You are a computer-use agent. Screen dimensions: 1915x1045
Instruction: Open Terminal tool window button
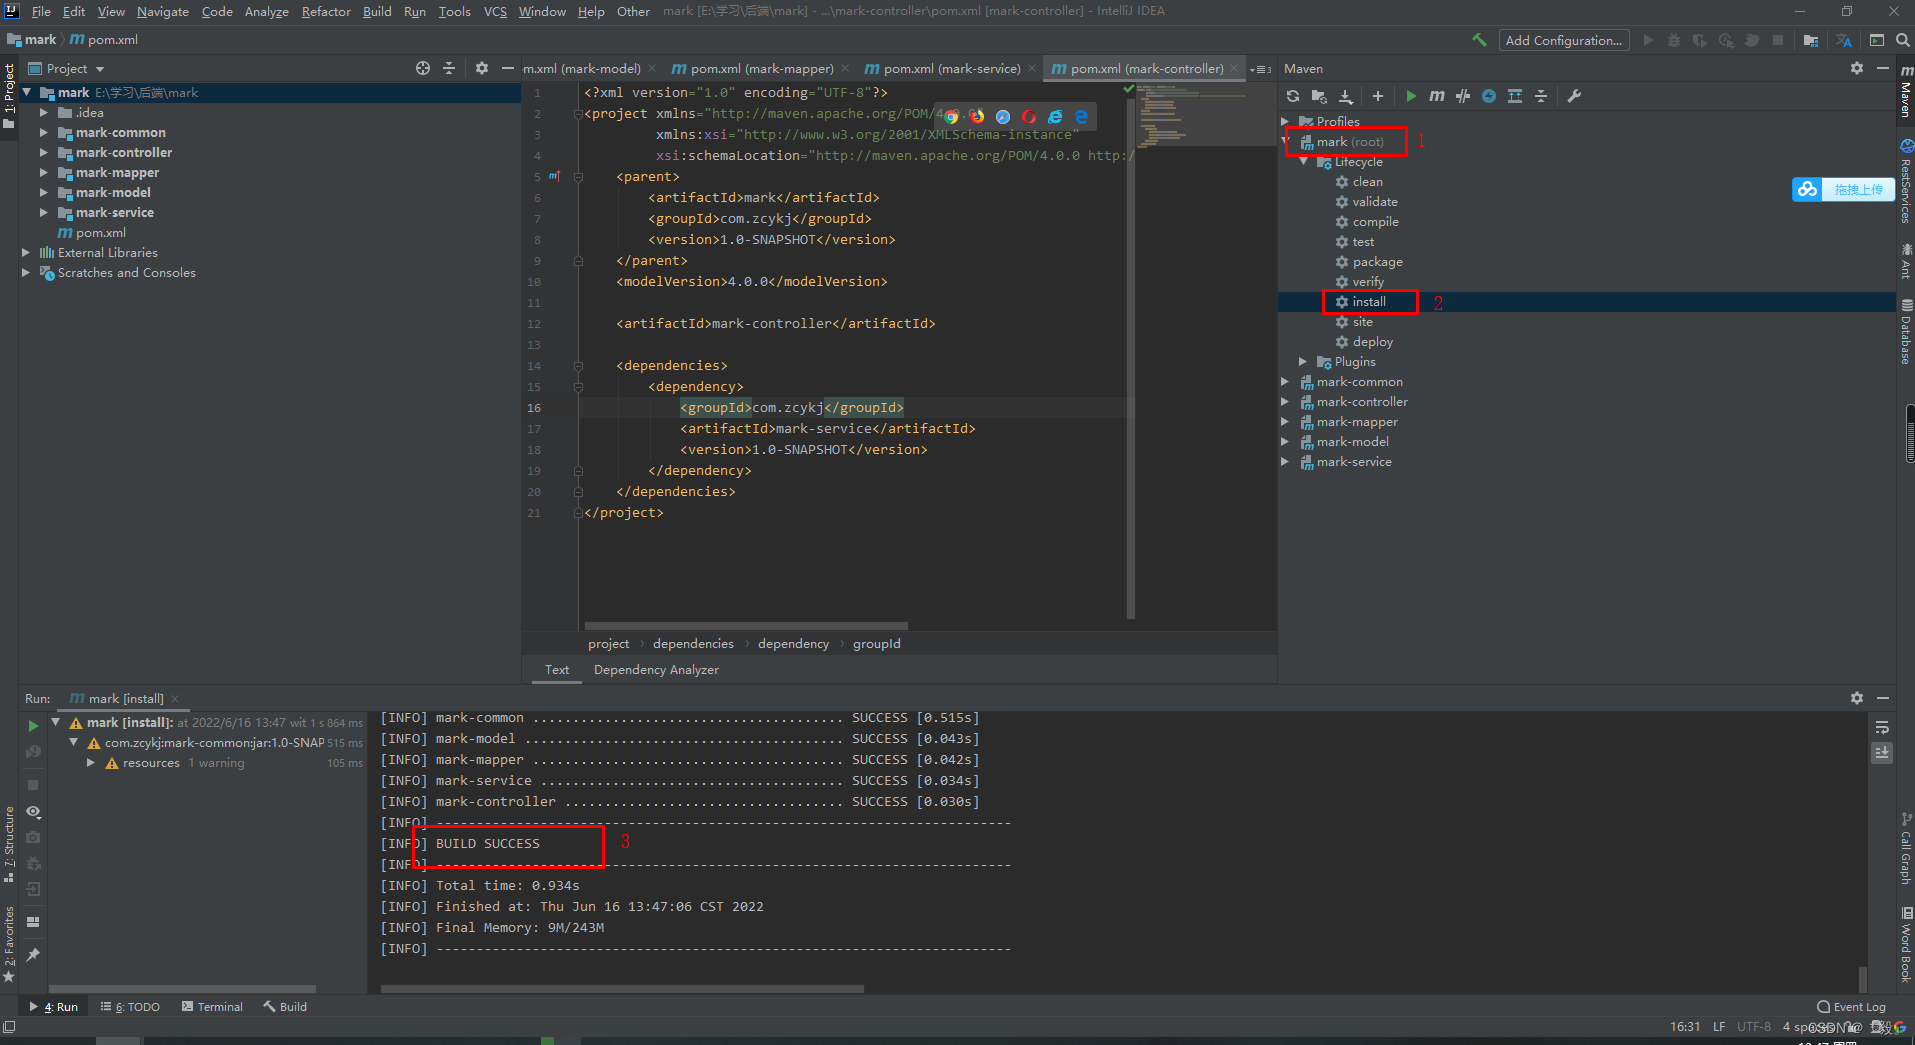click(x=212, y=1007)
